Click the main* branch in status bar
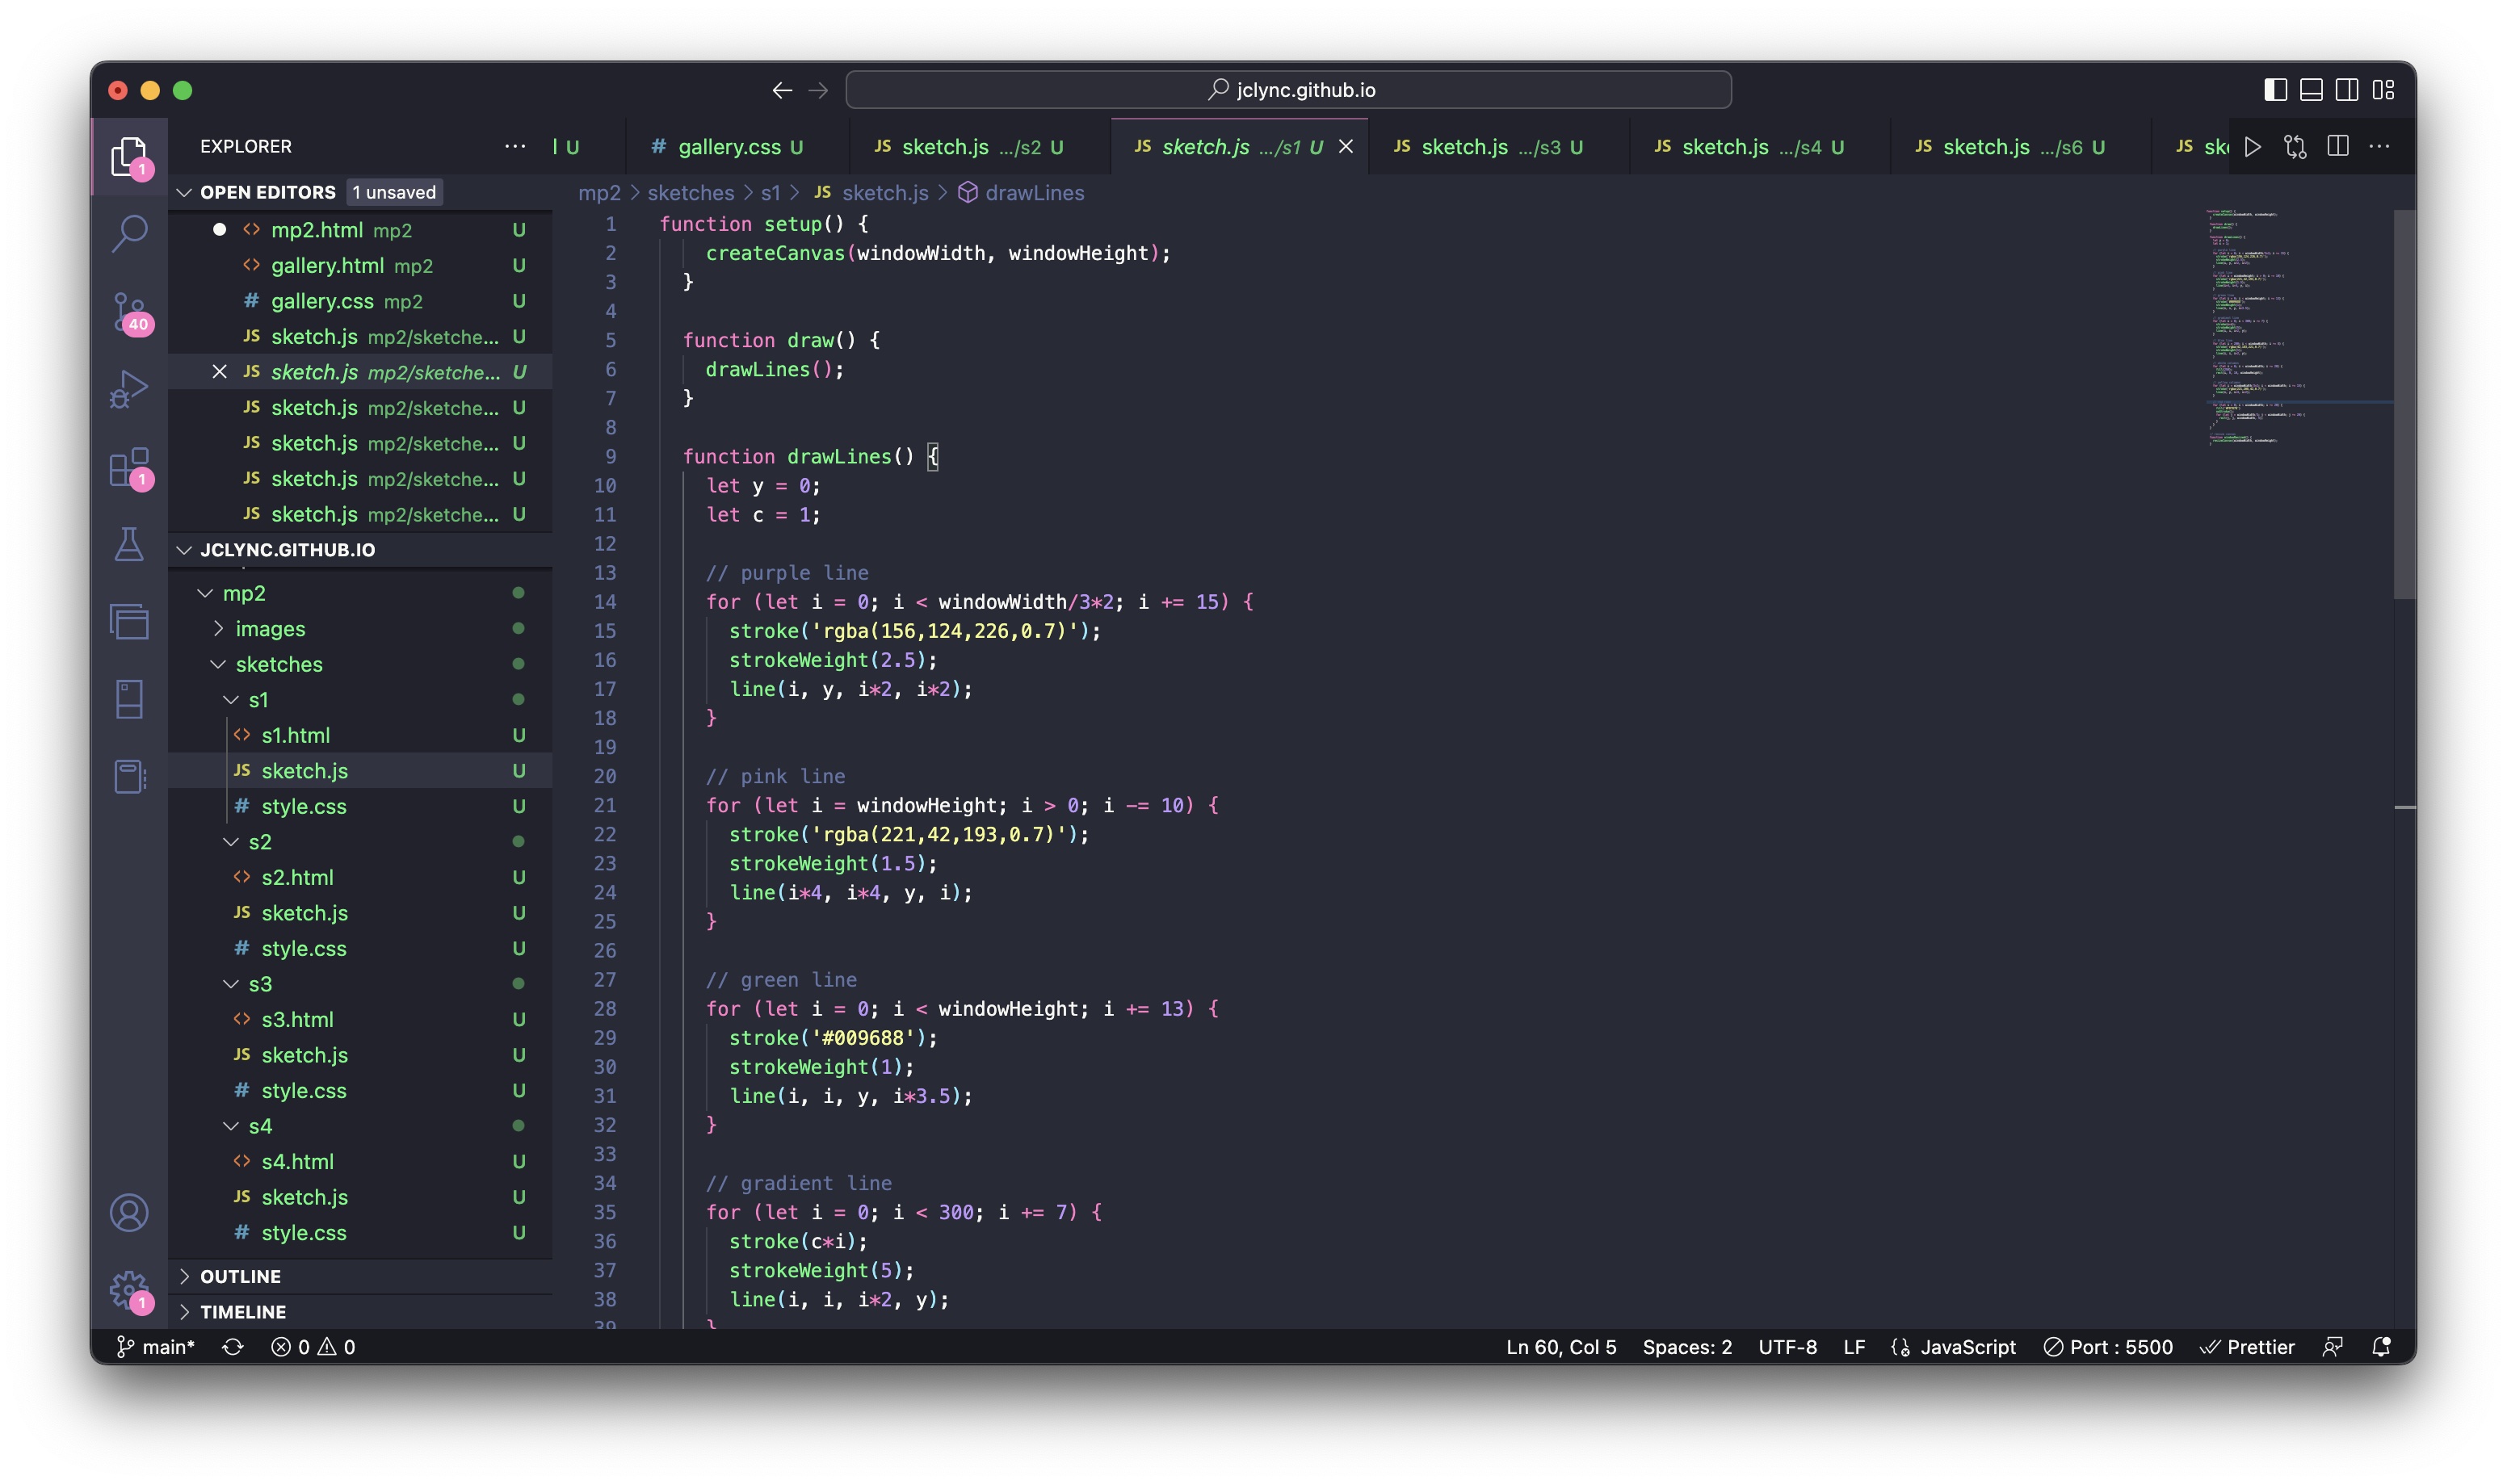Viewport: 2507px width, 1484px height. tap(156, 1347)
